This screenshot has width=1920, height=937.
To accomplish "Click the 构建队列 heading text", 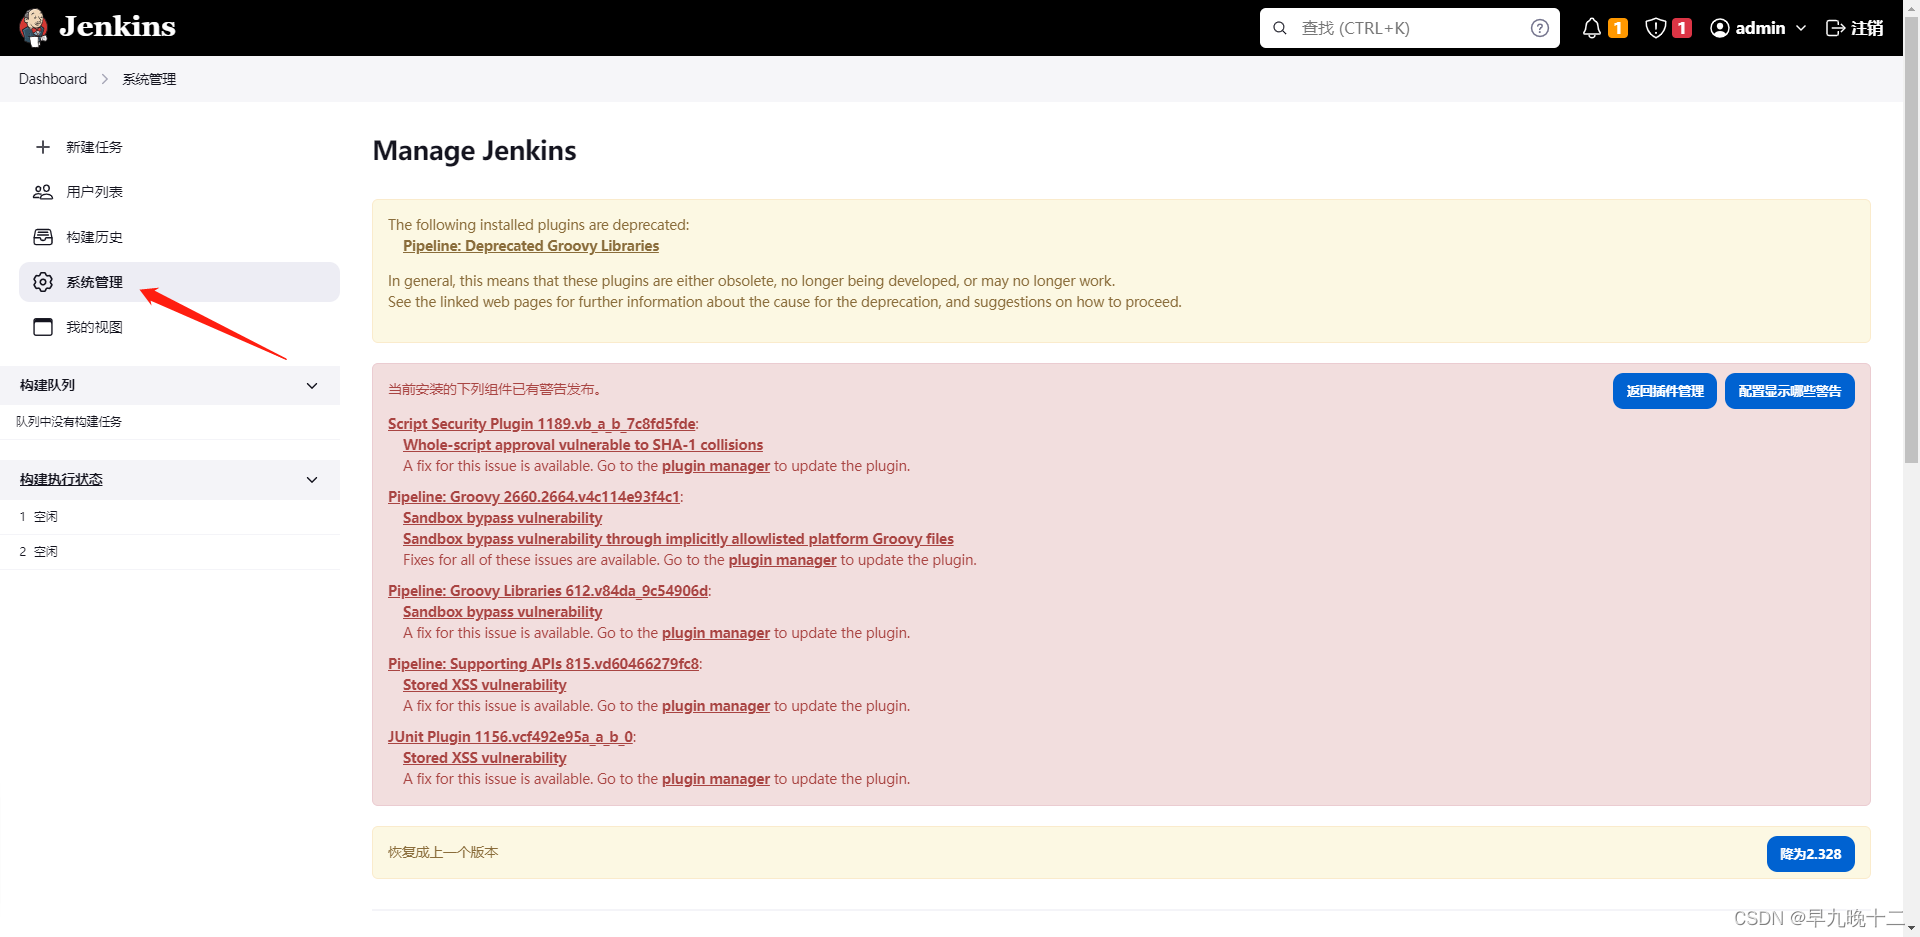I will click(47, 386).
